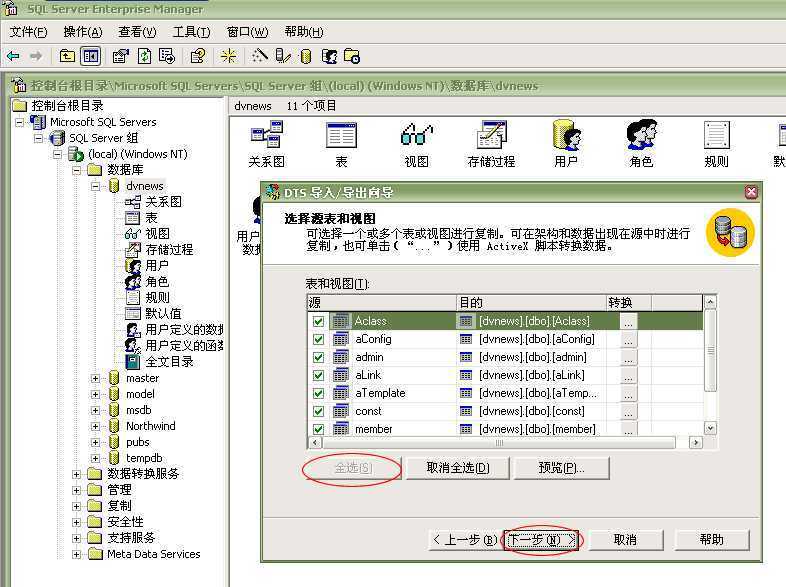This screenshot has width=786, height=587.
Task: Uncheck the admin table checkbox
Action: tap(318, 357)
